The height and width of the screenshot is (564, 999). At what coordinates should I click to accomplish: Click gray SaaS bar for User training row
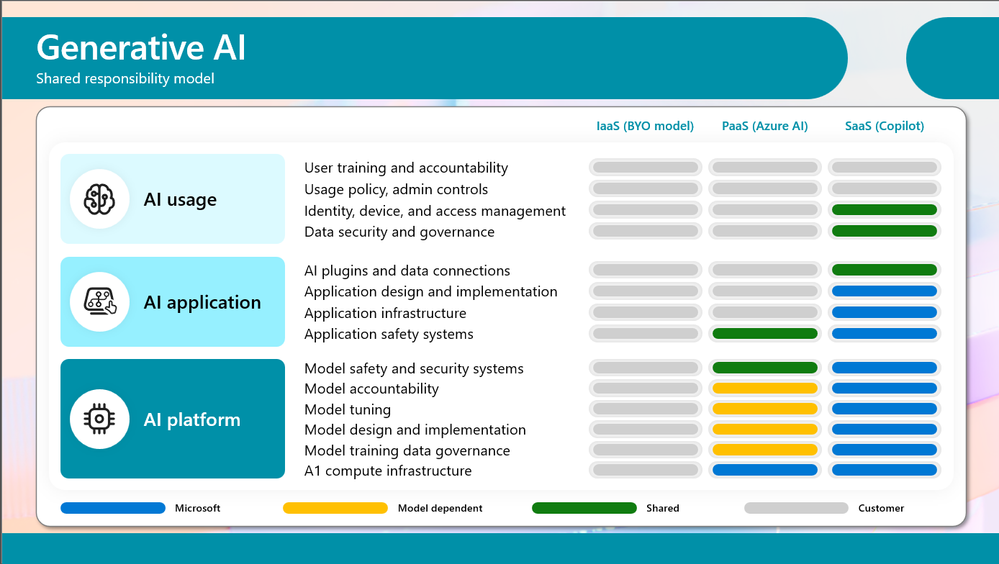click(884, 168)
